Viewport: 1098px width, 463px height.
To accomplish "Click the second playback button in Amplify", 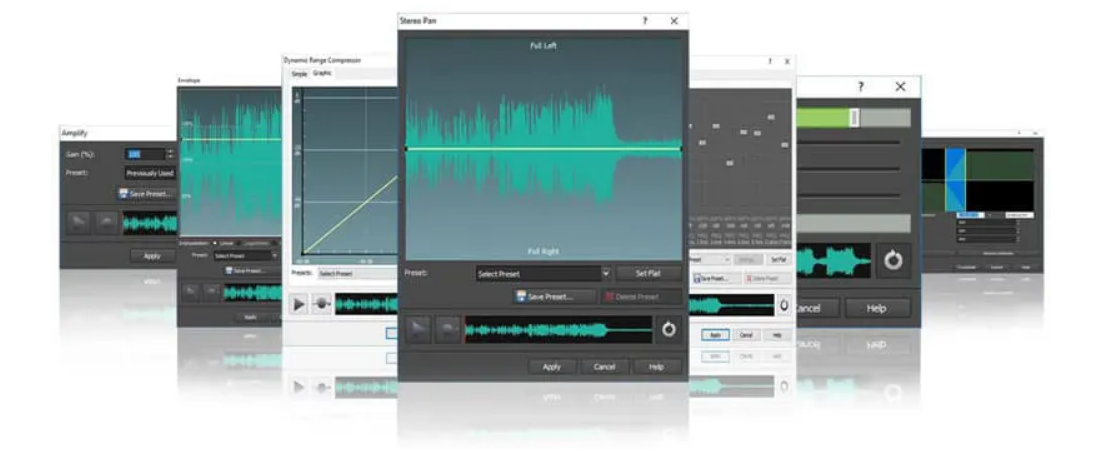I will pos(106,223).
